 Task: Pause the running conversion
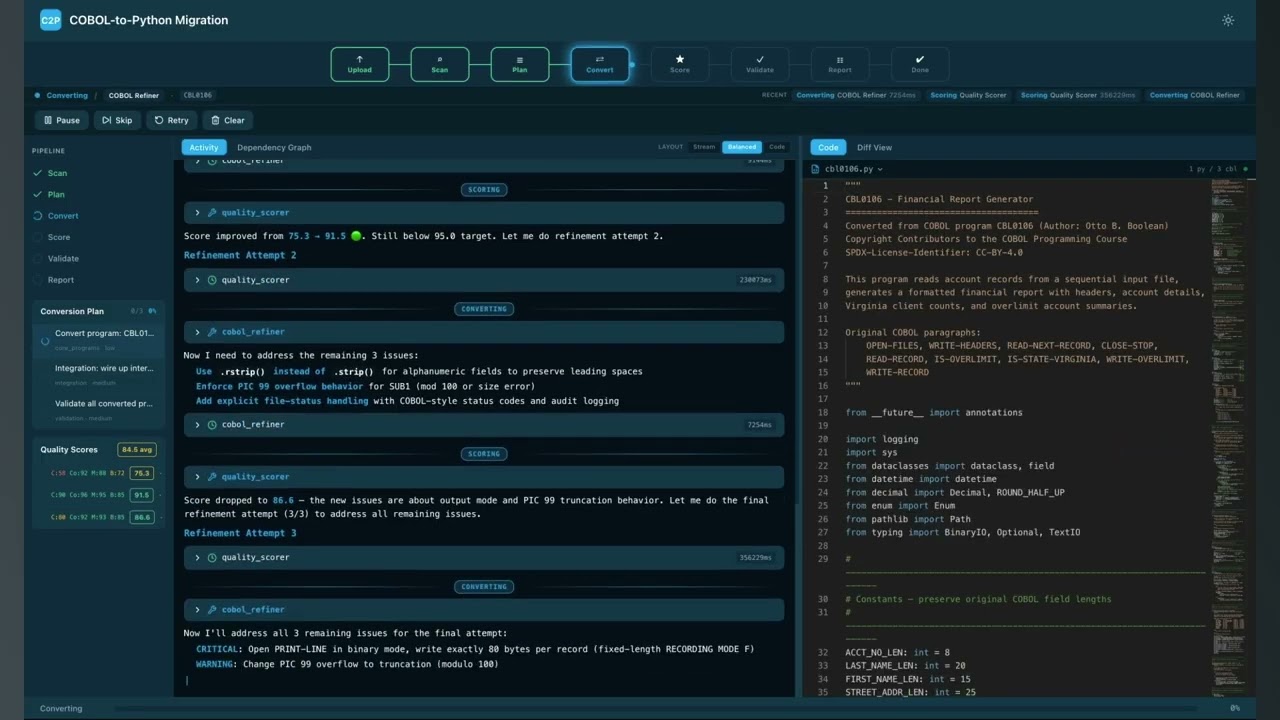62,120
